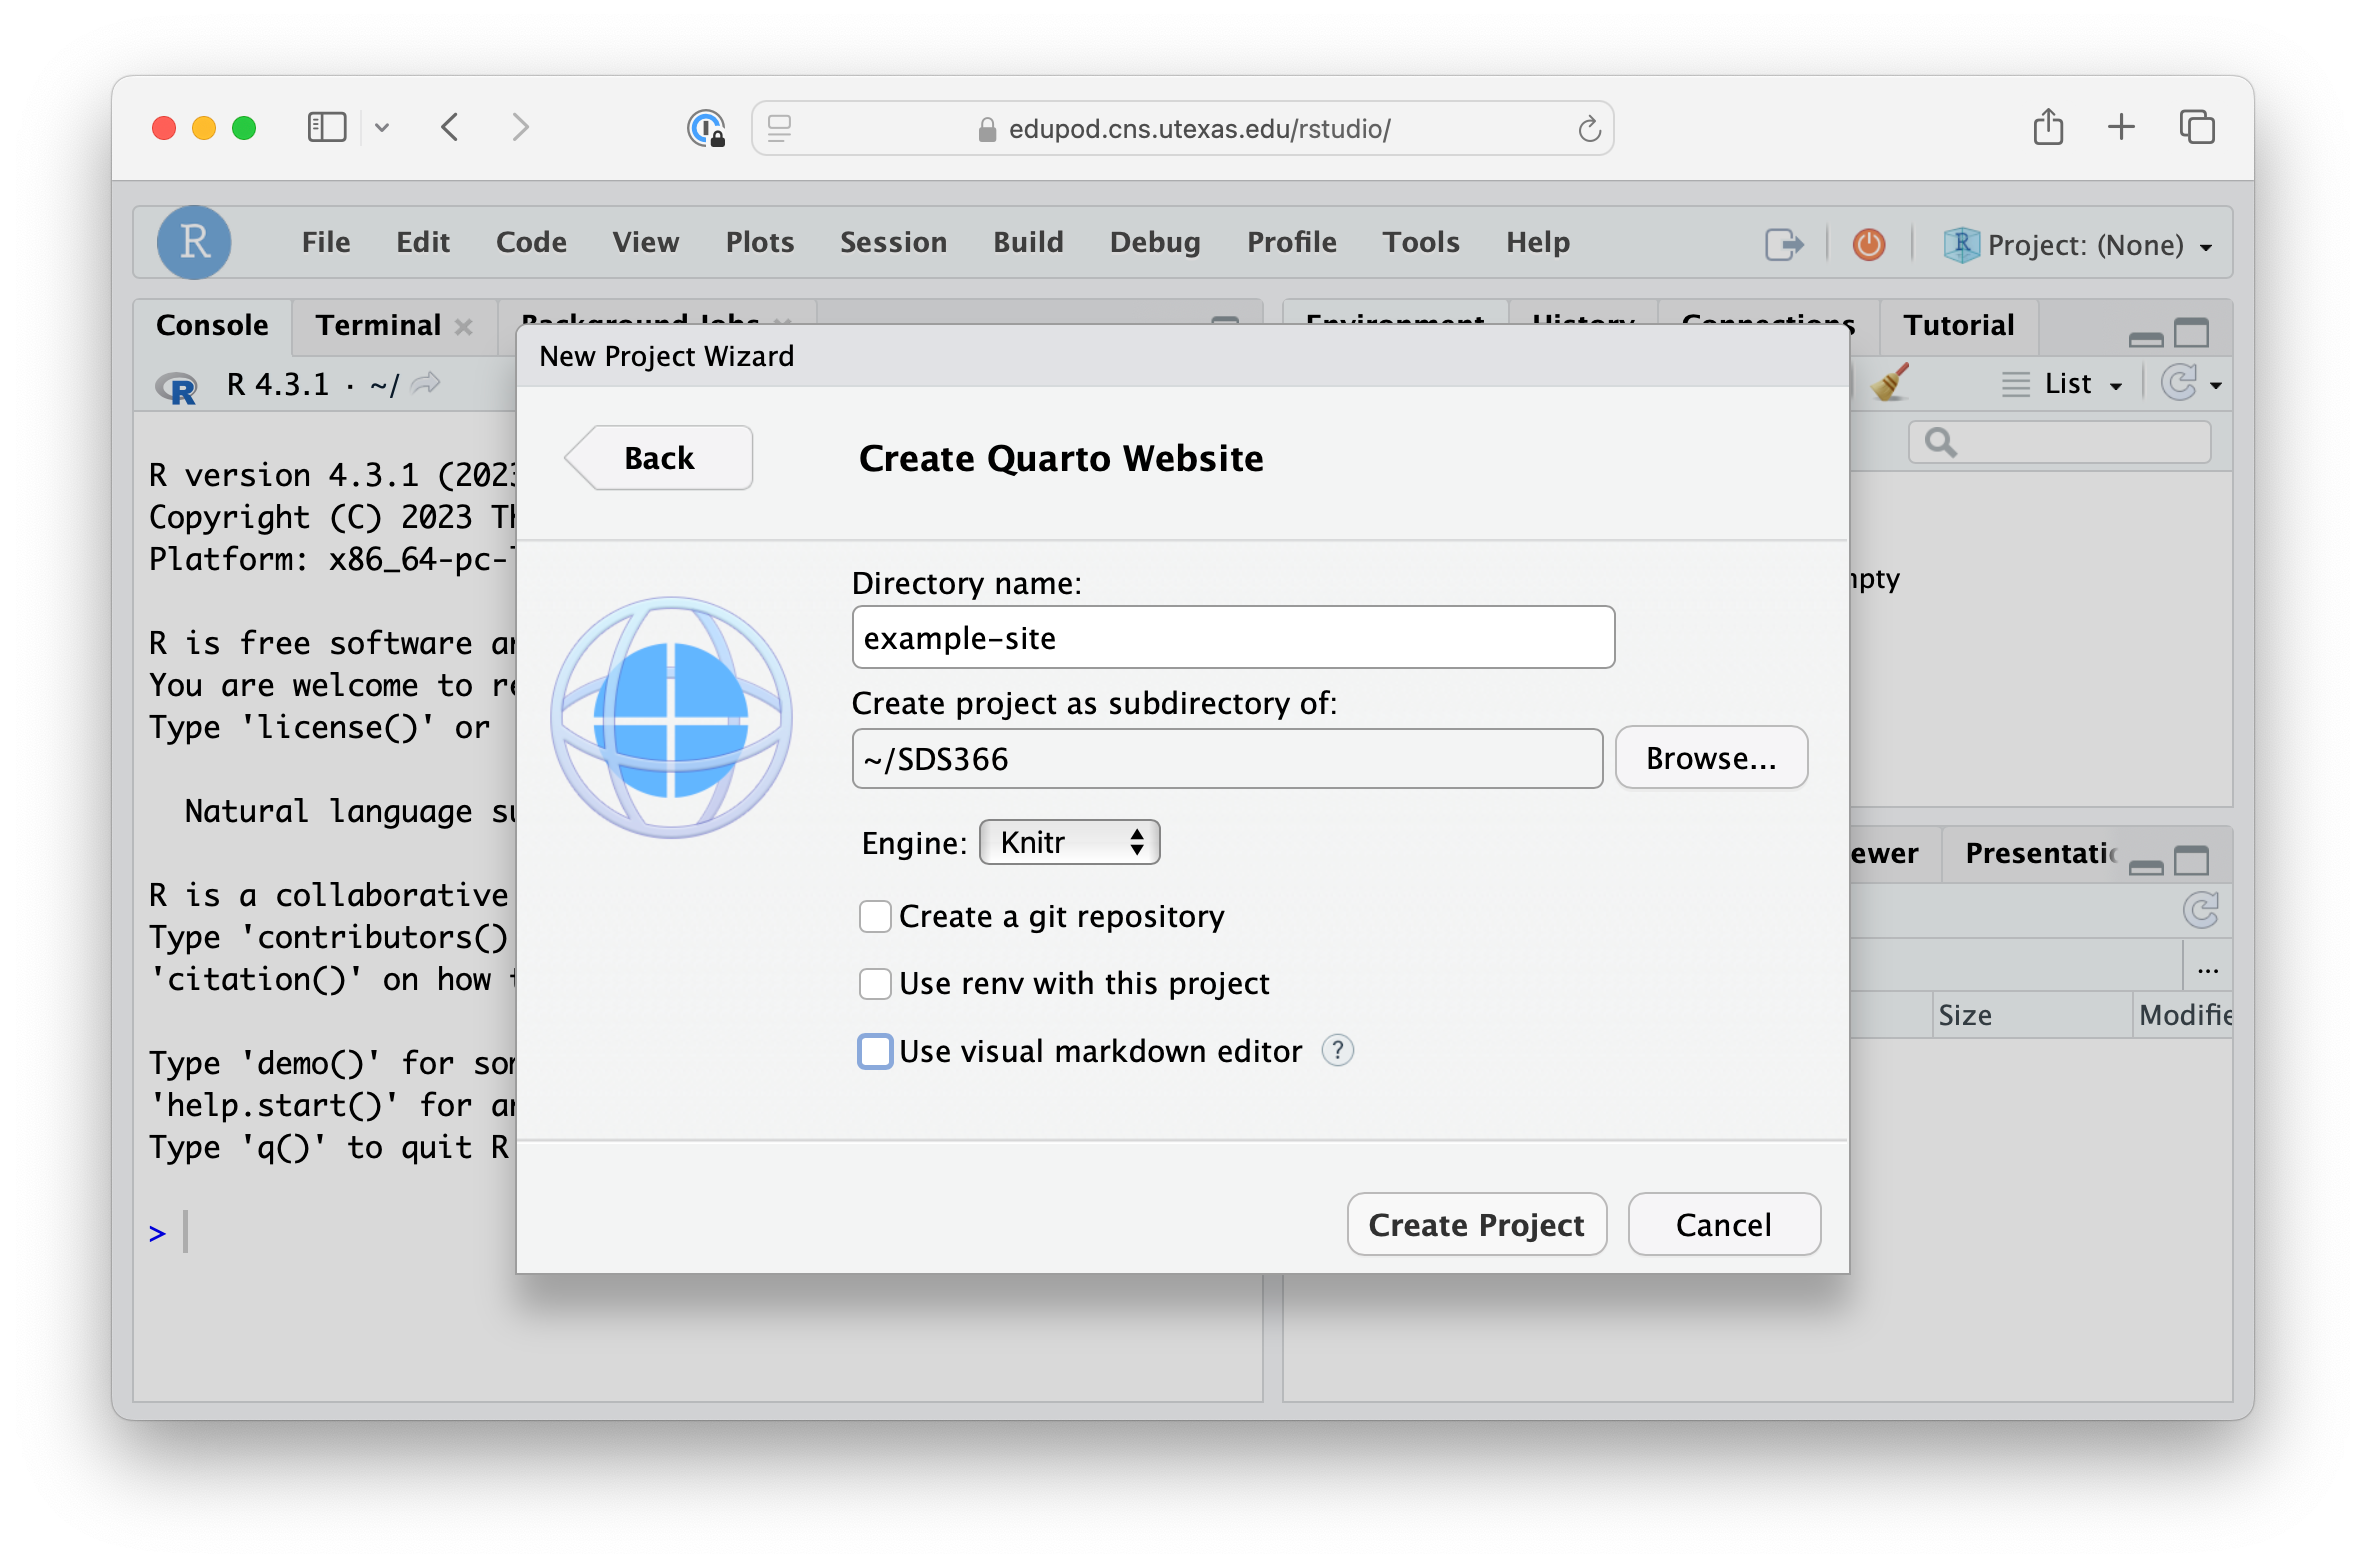Screen dimensions: 2366x1568
Task: Click the sign out arrow icon
Action: pos(1784,244)
